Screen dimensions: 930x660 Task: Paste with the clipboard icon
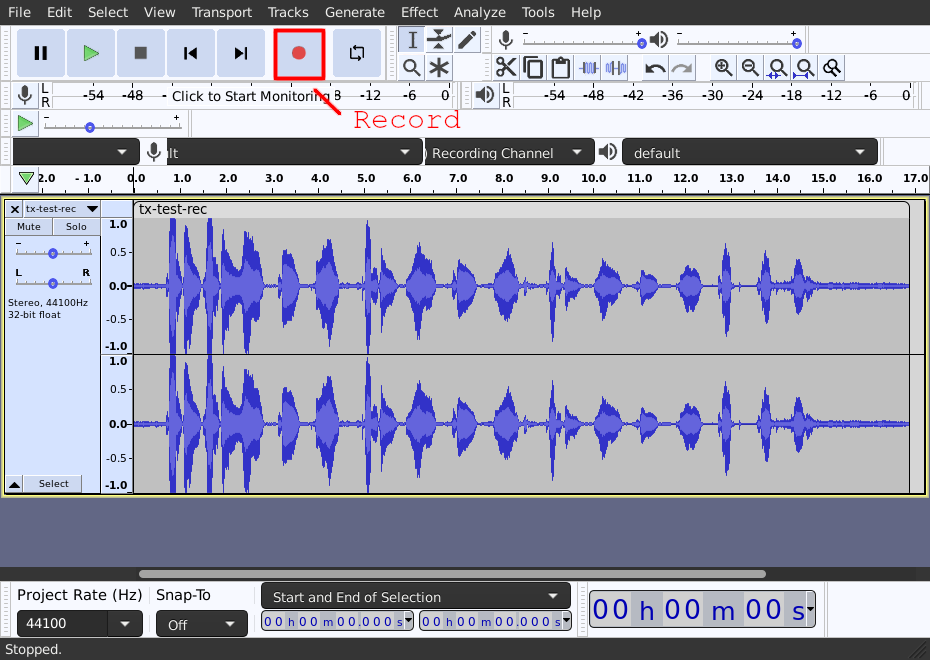[x=560, y=68]
